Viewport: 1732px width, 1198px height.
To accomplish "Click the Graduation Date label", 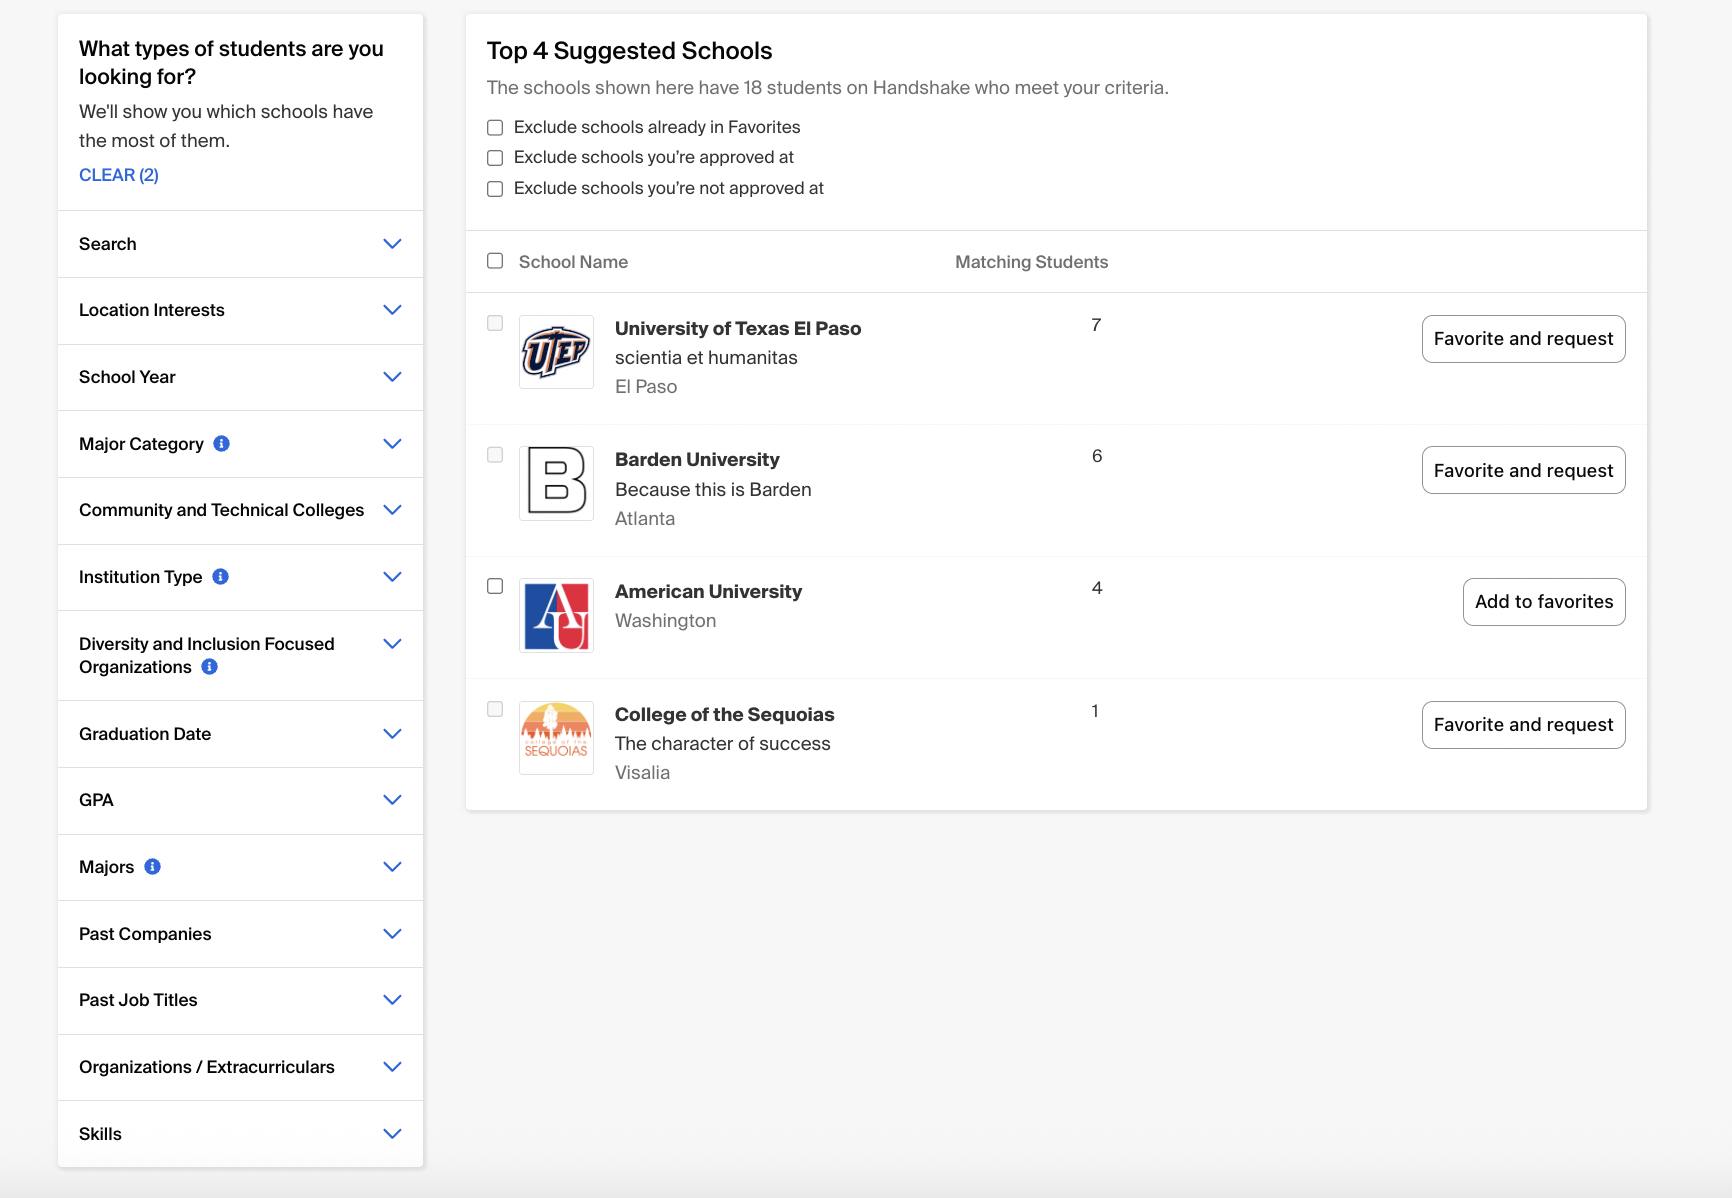I will (145, 734).
